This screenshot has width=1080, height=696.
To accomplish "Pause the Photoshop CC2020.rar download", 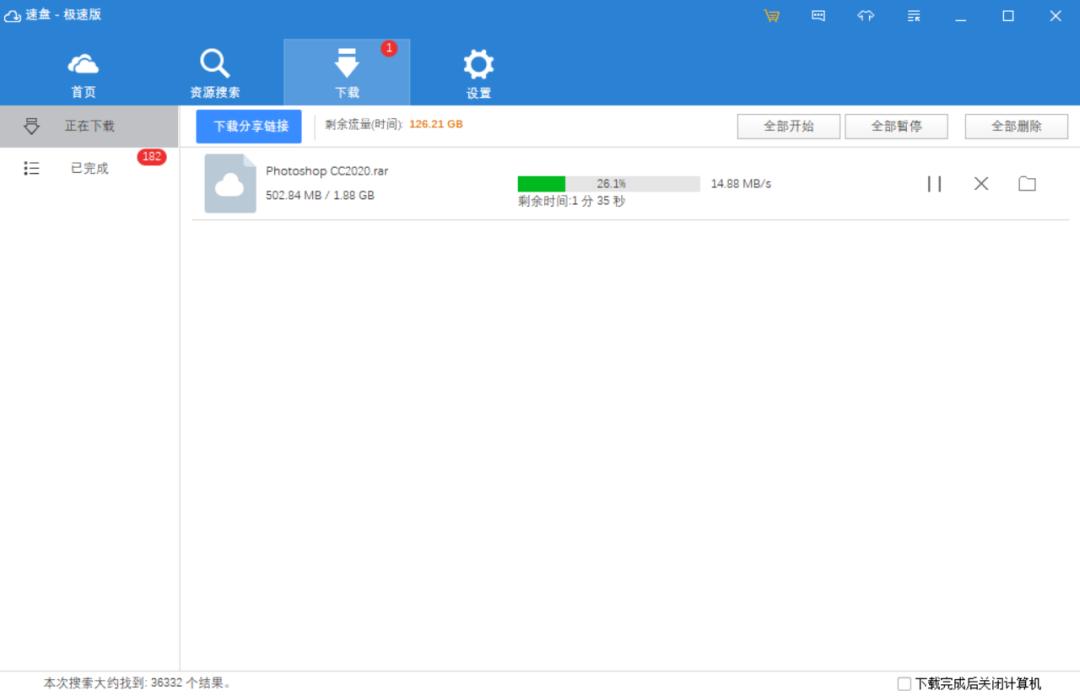I will click(x=934, y=183).
